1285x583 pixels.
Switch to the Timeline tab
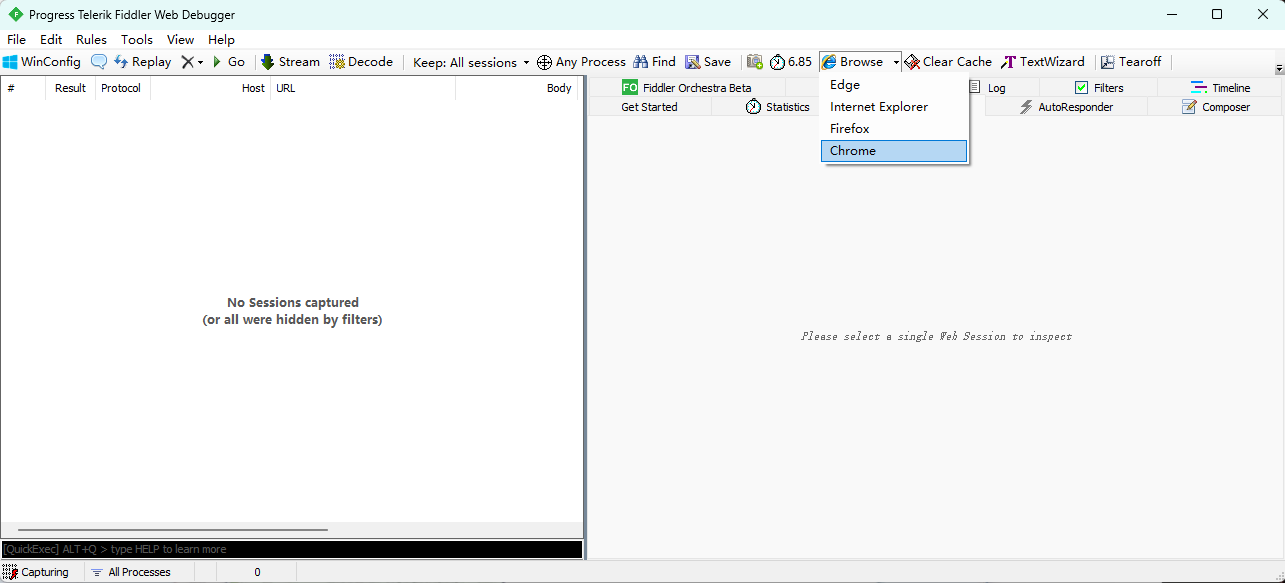click(1220, 88)
